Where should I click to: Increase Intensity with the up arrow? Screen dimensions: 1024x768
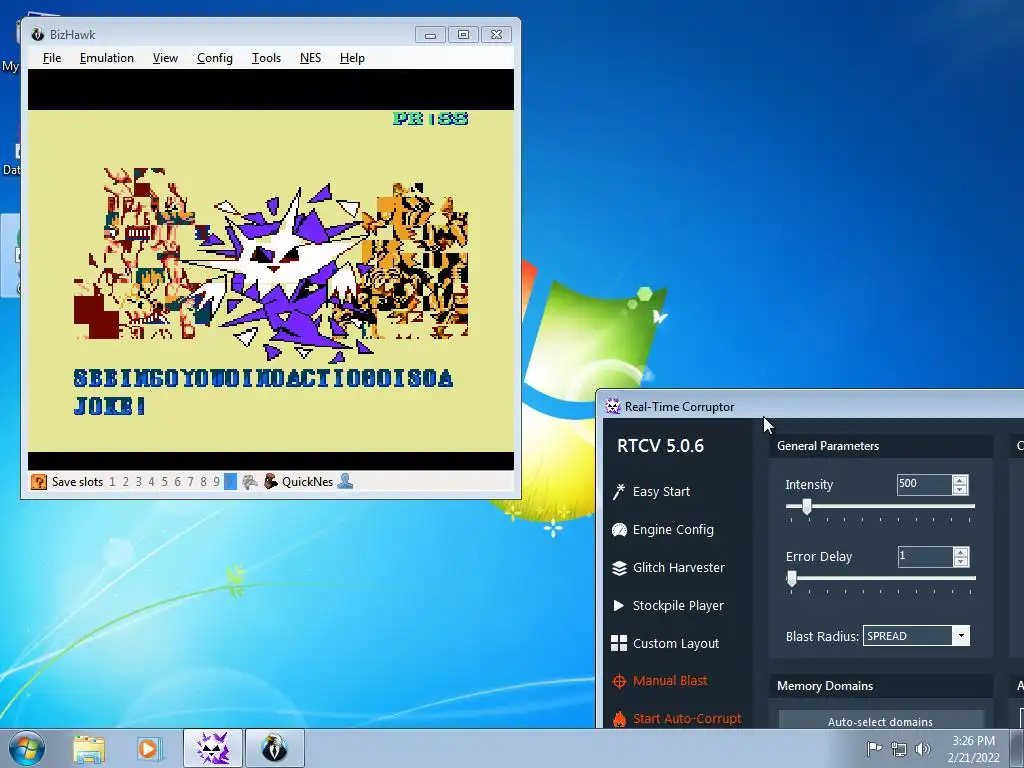tap(960, 480)
